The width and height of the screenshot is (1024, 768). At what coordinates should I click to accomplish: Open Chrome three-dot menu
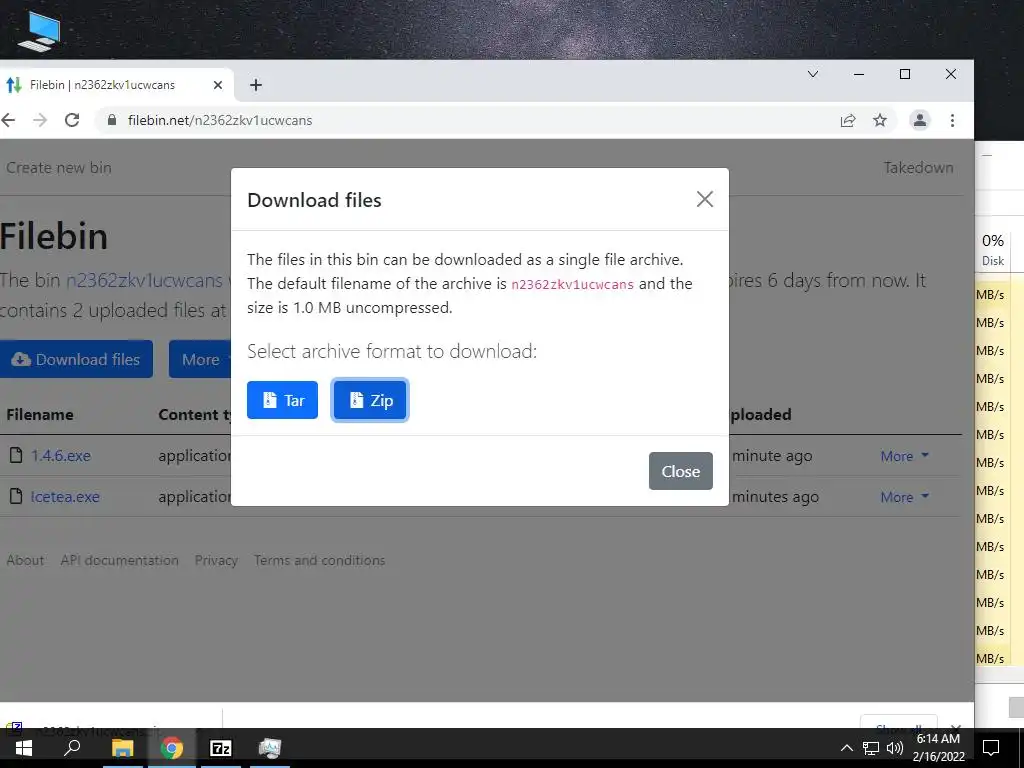point(952,120)
